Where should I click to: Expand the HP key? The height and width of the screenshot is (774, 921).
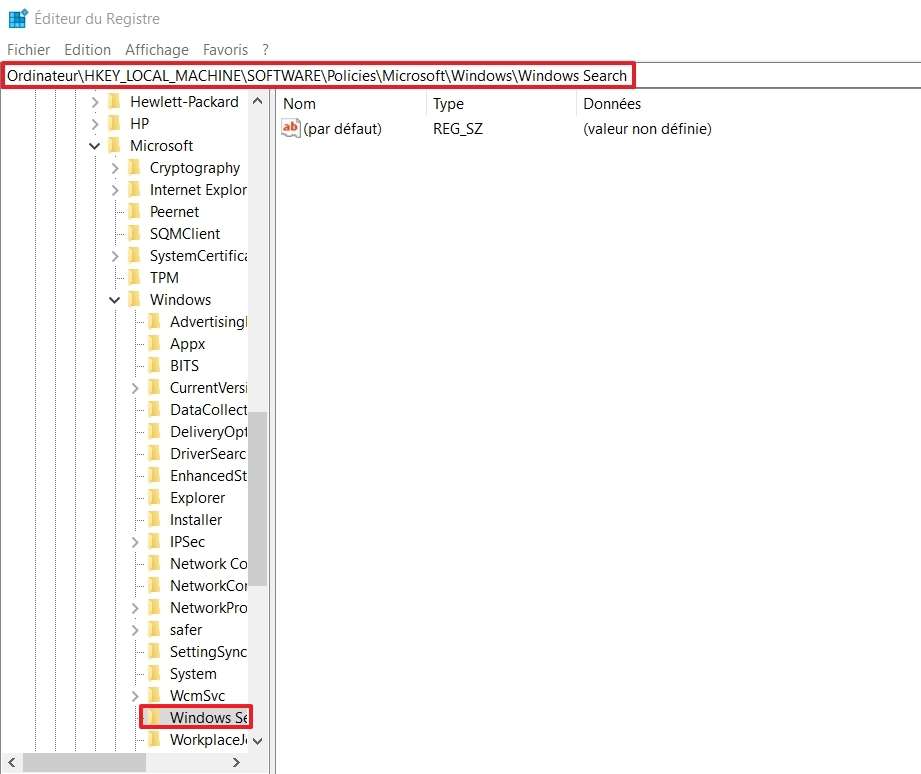(x=95, y=124)
